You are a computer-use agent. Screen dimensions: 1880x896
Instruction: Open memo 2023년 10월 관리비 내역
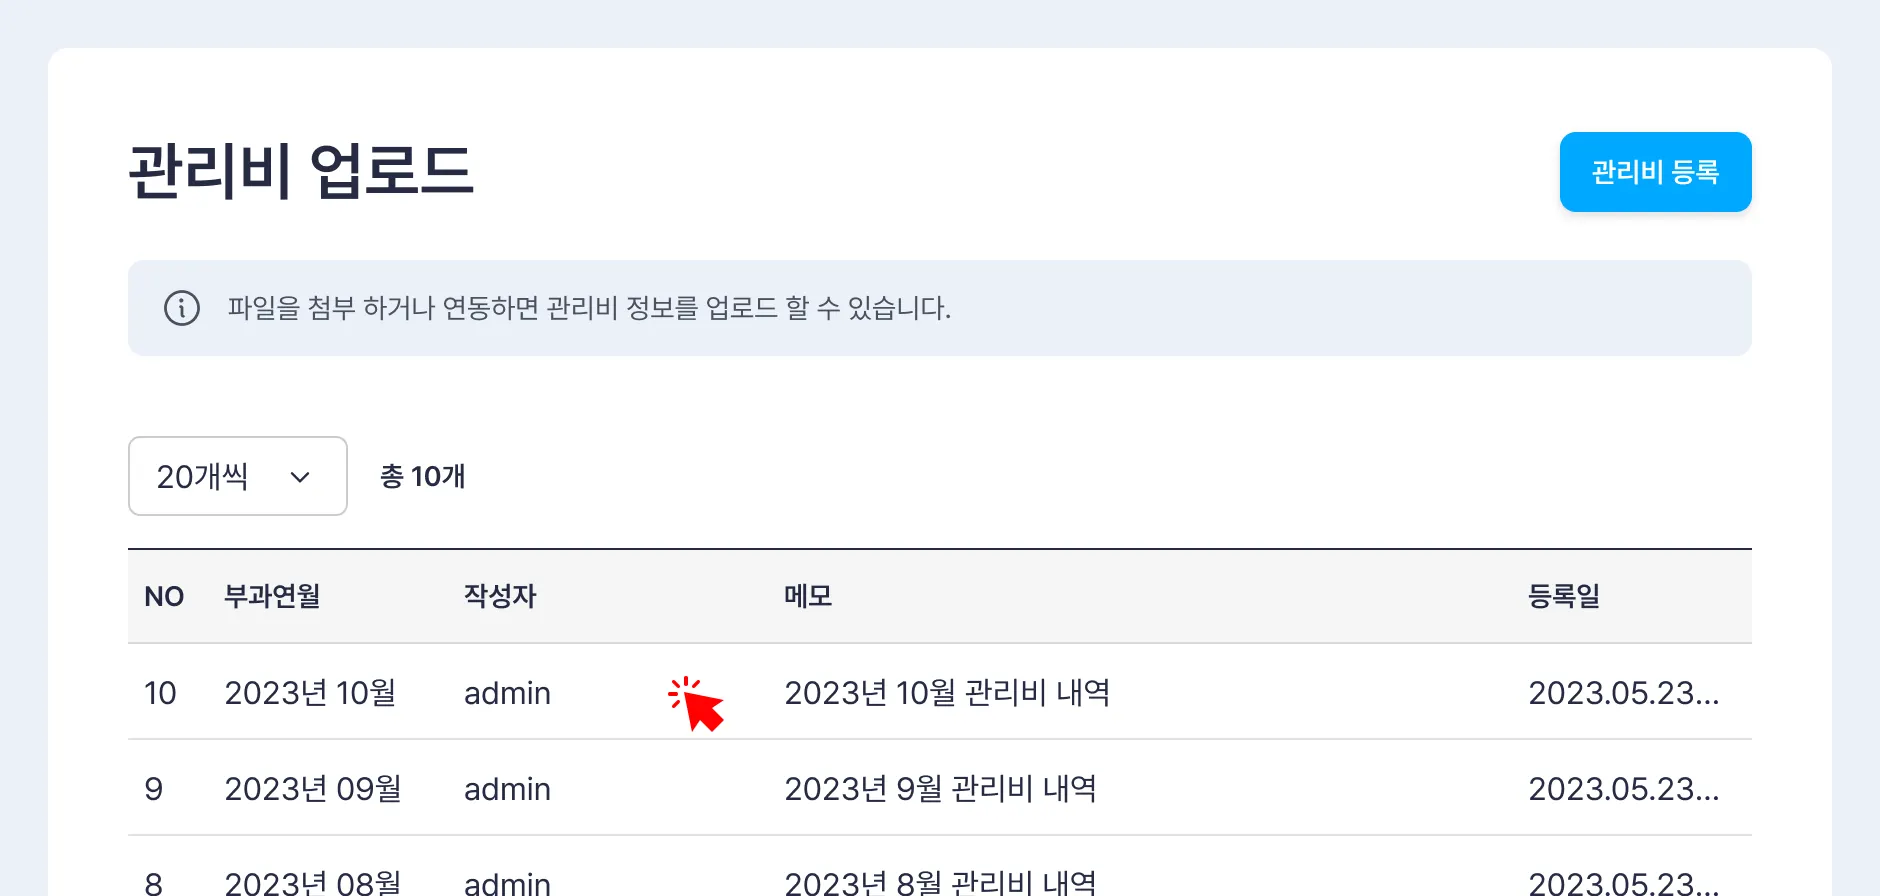coord(946,692)
